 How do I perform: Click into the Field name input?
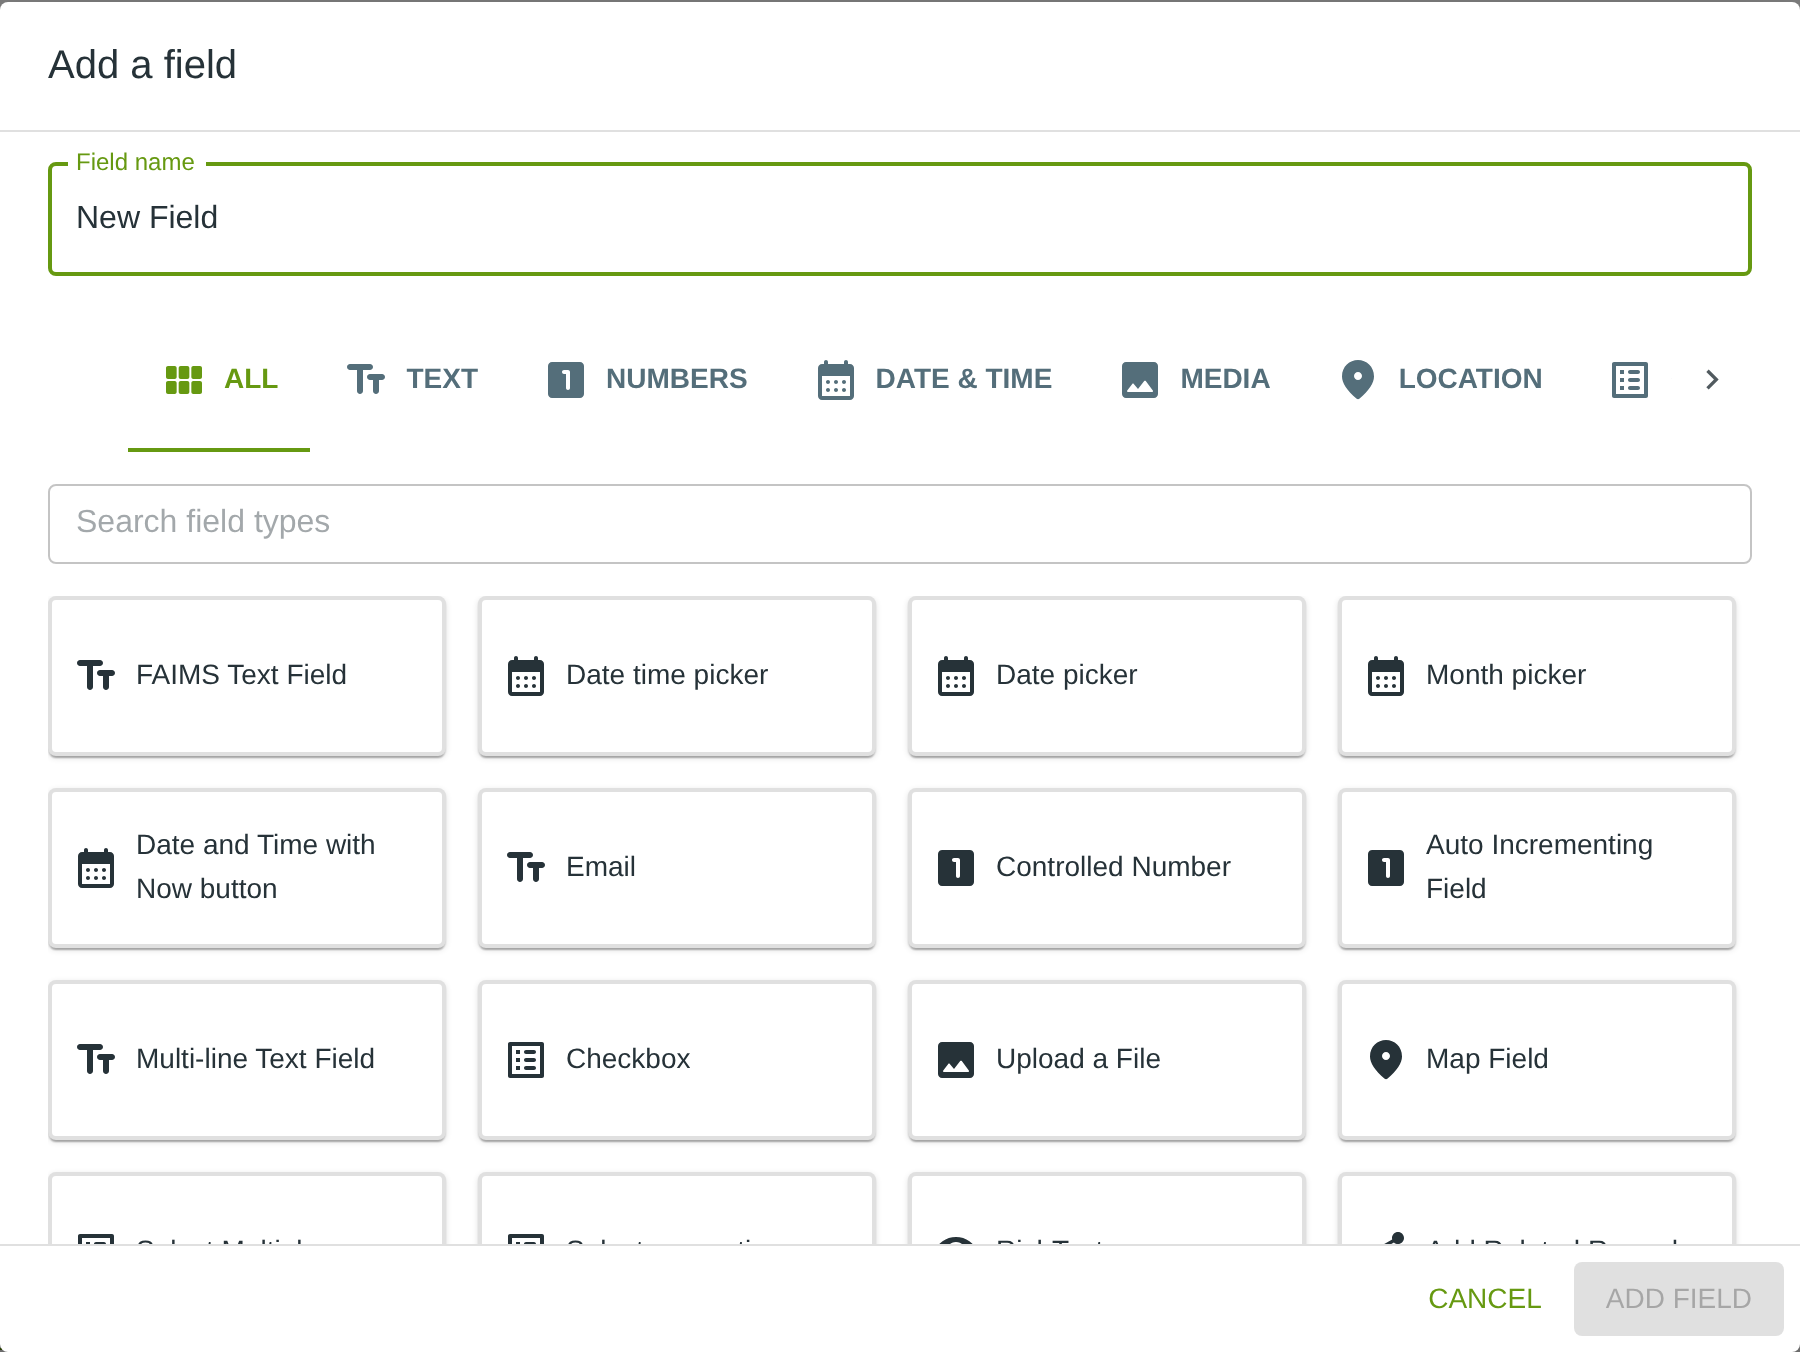click(x=900, y=218)
